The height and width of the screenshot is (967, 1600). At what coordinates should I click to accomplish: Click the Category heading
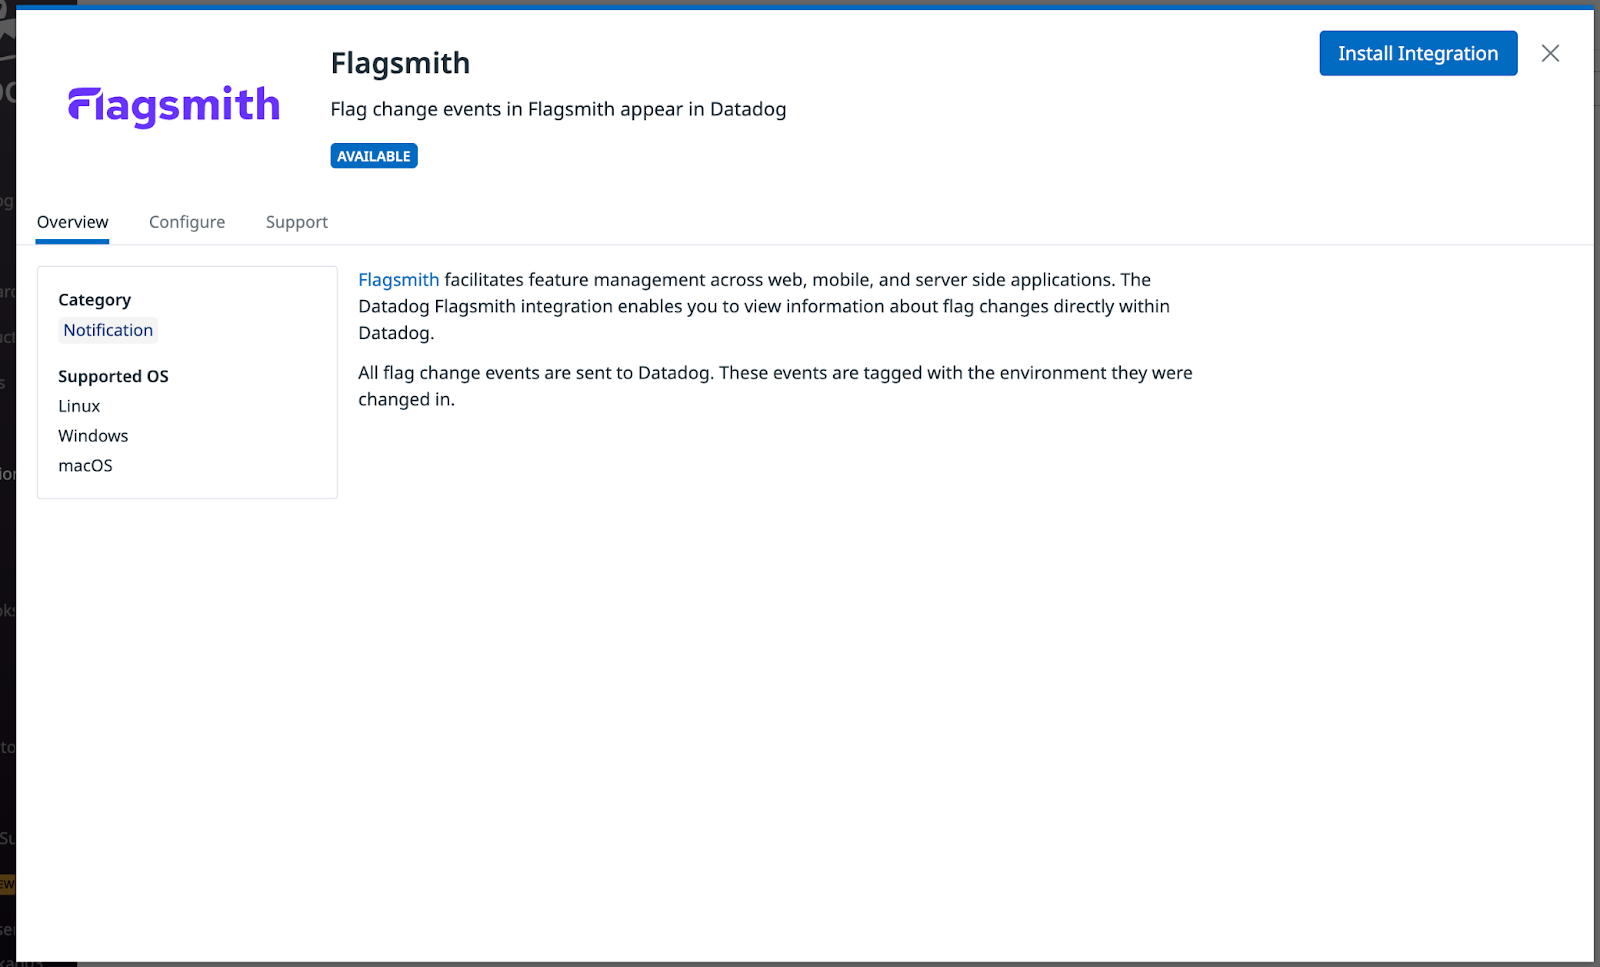[x=95, y=300]
